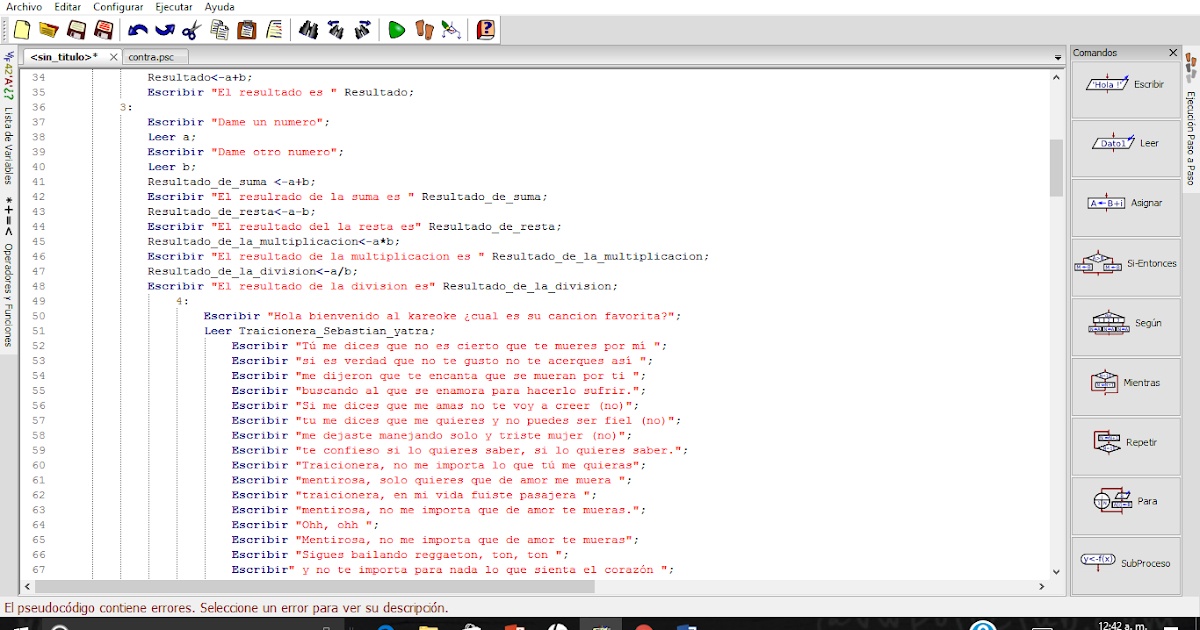Run the pseudocode with the green arrow
This screenshot has height=630, width=1200.
[396, 30]
